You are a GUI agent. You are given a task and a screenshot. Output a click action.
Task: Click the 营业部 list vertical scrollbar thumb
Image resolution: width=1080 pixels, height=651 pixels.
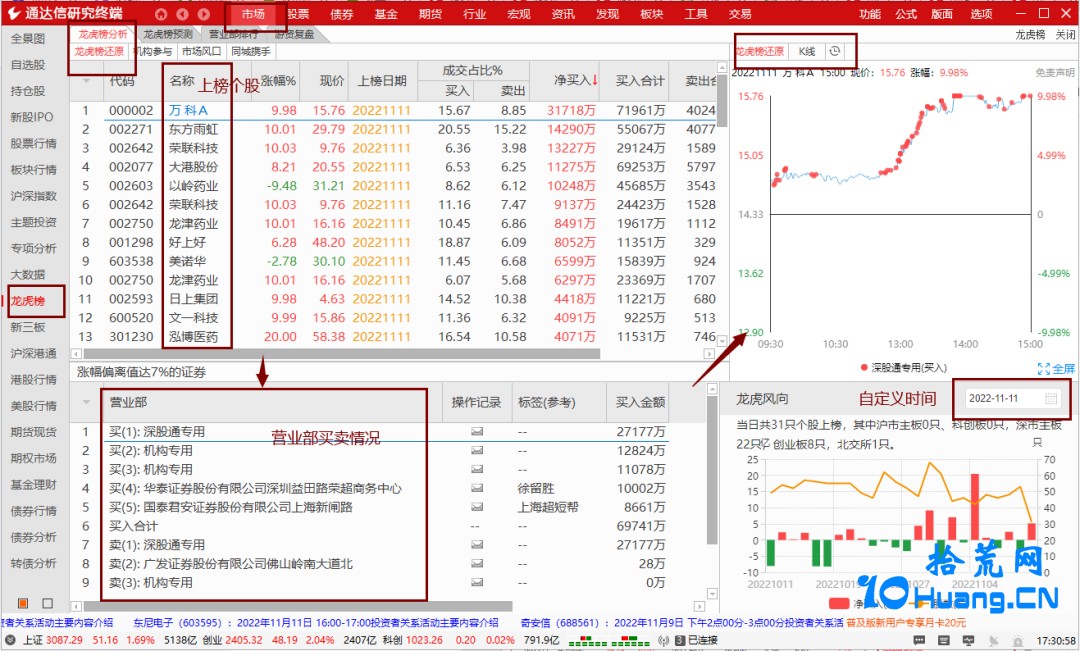point(712,471)
